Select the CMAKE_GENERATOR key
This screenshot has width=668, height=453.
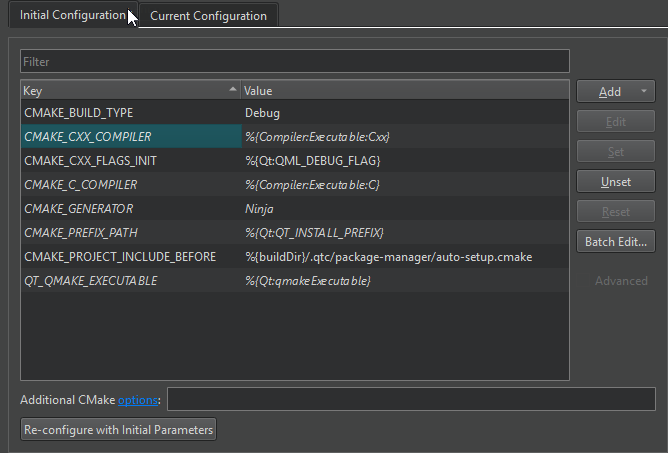pos(79,209)
